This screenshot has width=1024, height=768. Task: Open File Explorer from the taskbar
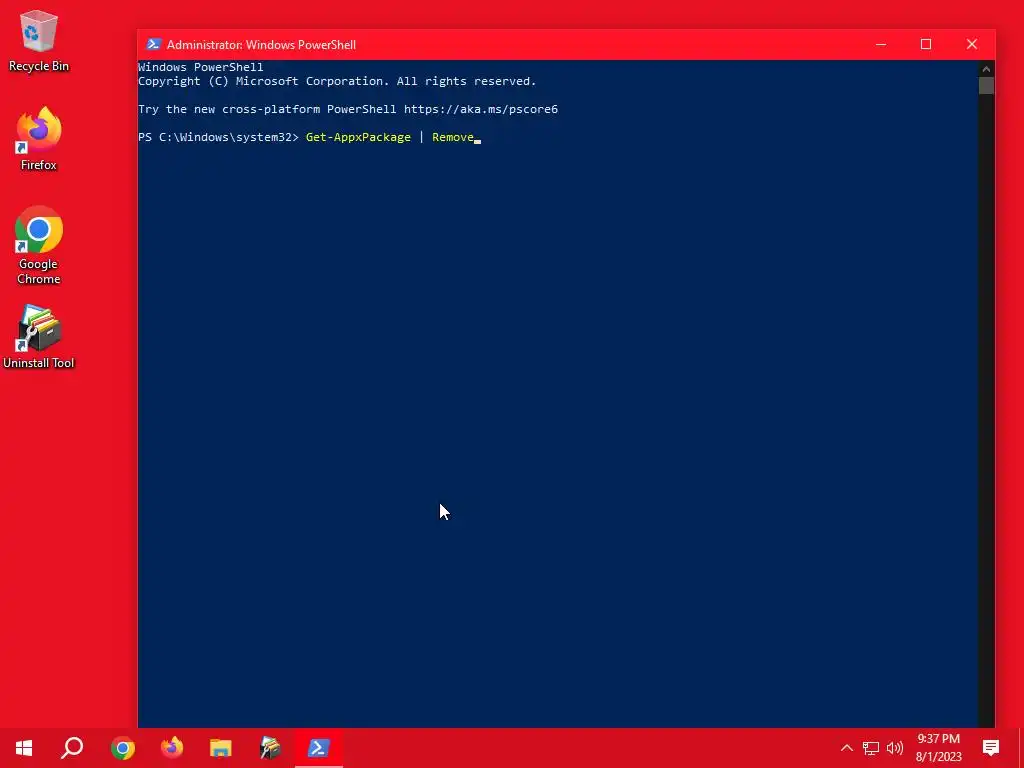(221, 748)
